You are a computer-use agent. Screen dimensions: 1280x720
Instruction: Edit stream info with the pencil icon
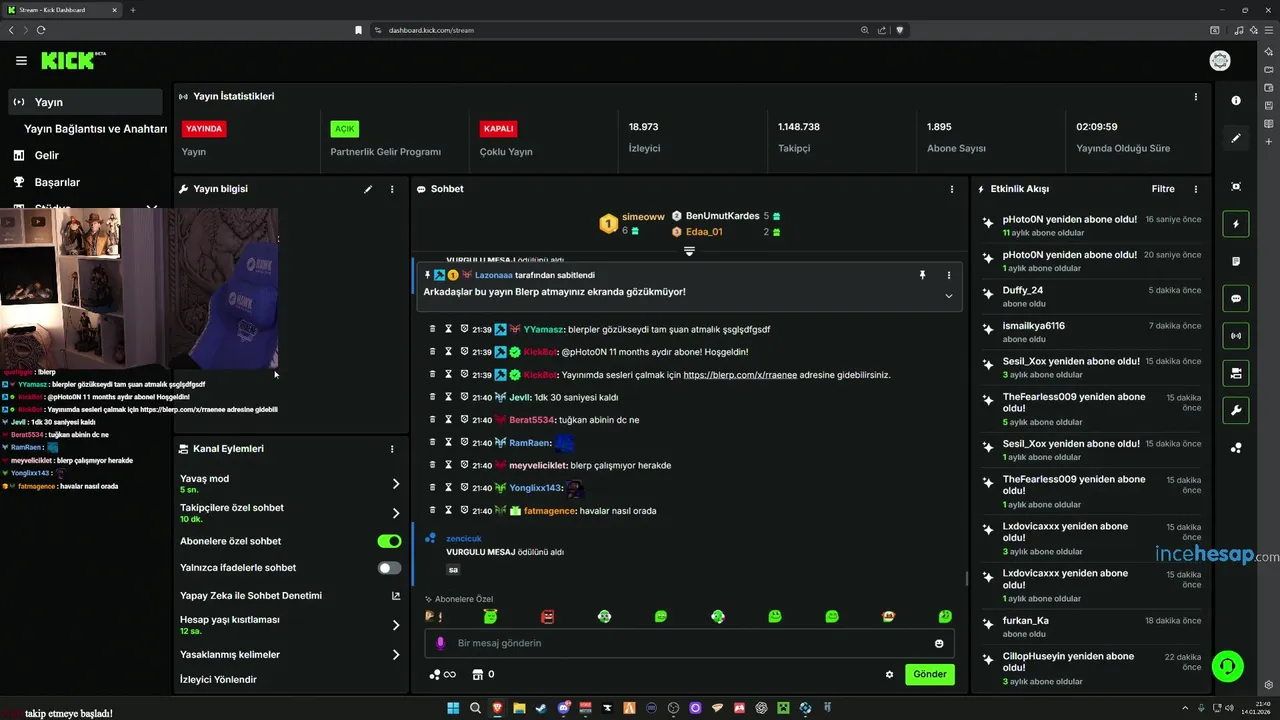[368, 189]
